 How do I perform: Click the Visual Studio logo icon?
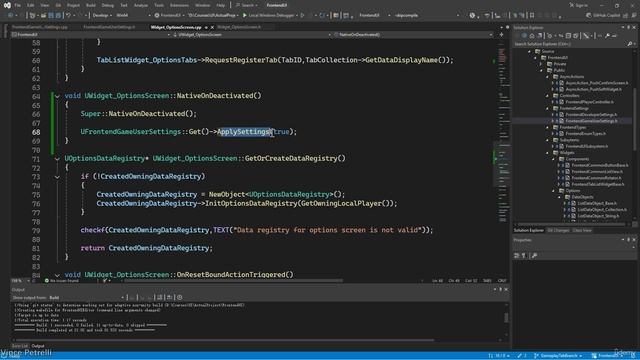click(7, 5)
